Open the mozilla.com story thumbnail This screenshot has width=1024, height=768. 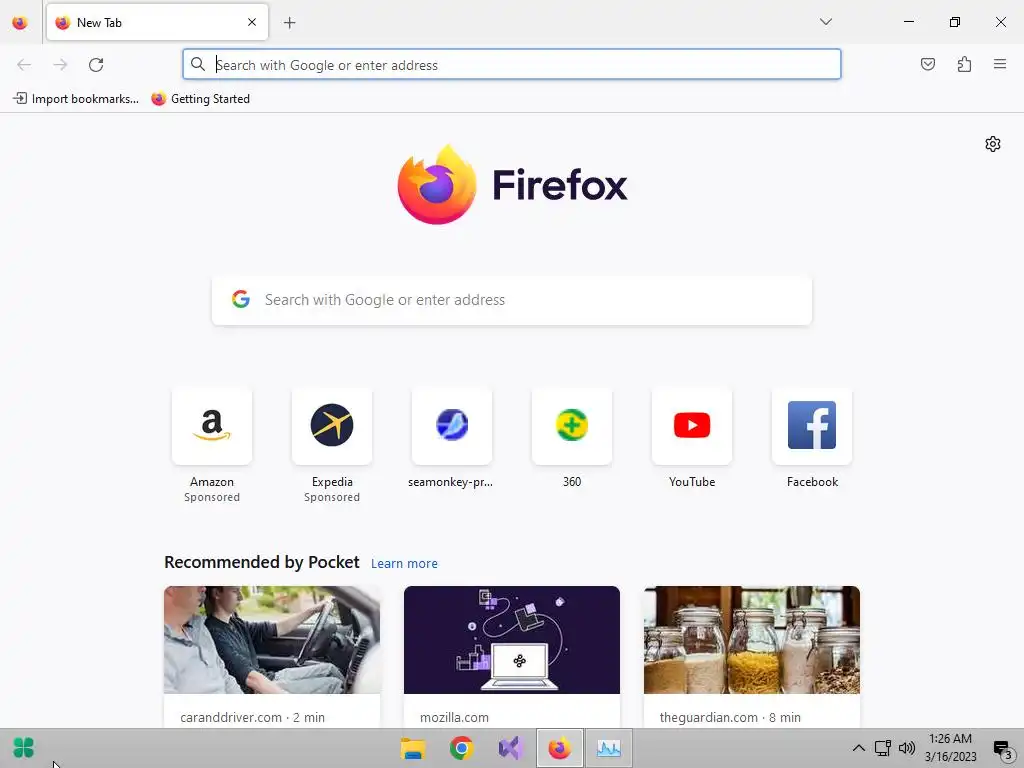(512, 640)
